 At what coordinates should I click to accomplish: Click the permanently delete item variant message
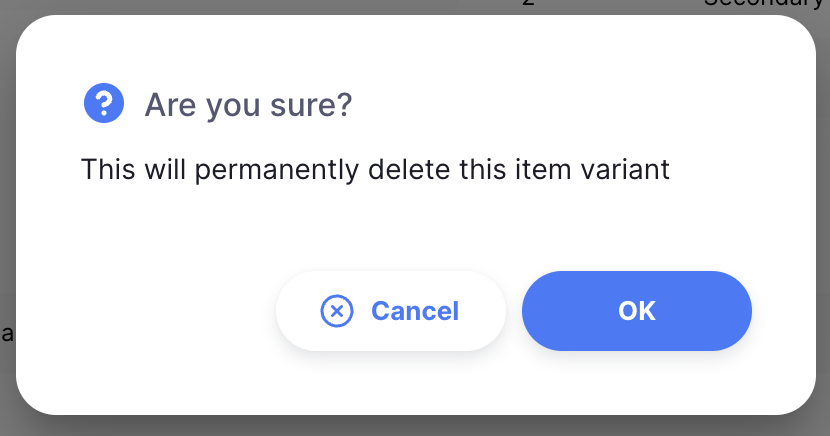click(375, 170)
